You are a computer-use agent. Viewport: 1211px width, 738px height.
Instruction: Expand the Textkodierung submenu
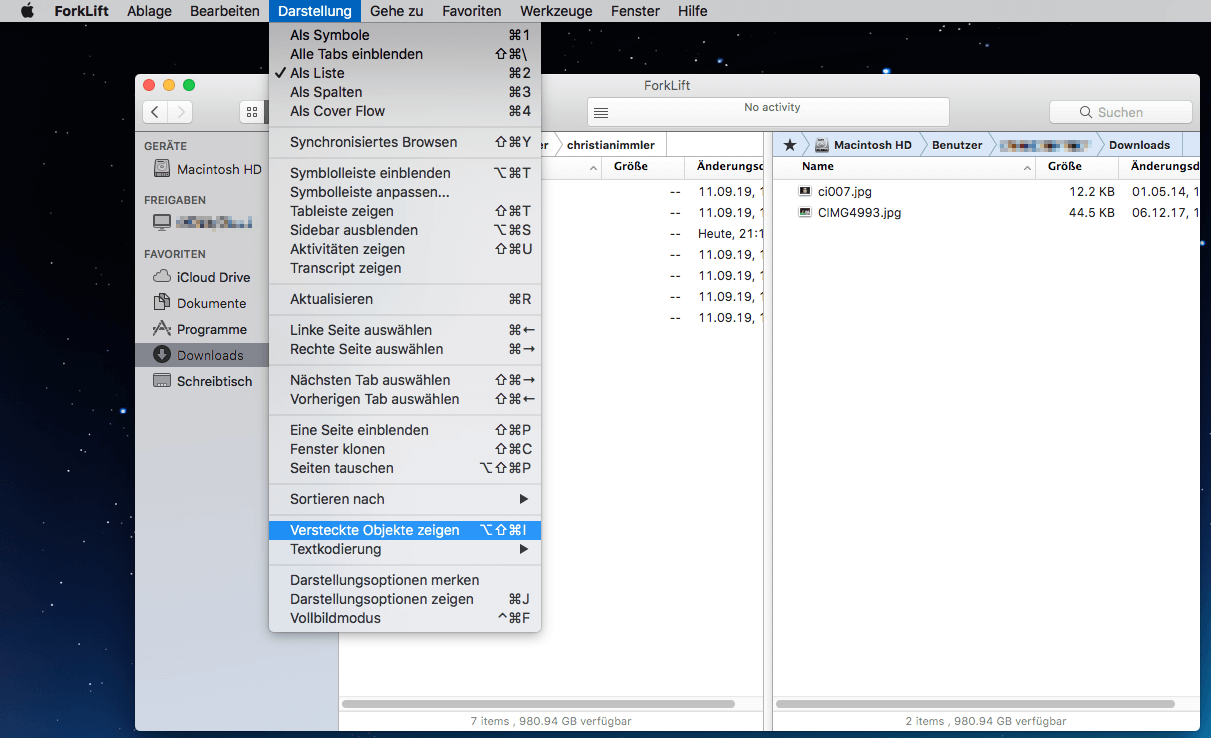click(405, 549)
